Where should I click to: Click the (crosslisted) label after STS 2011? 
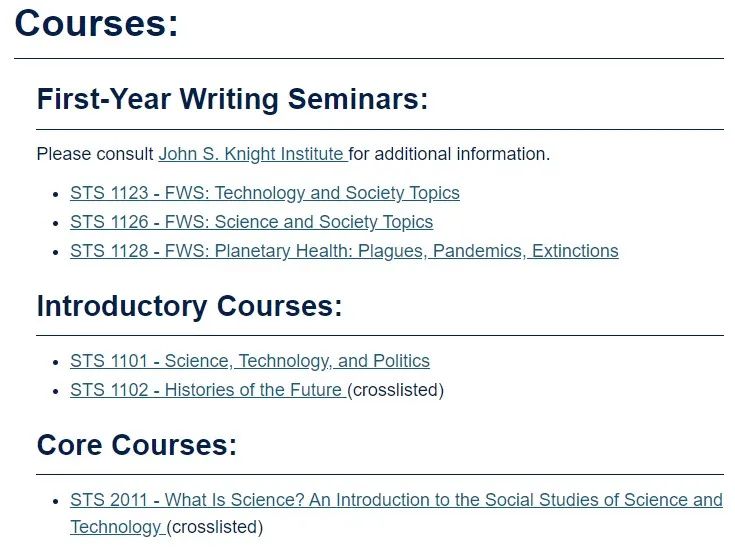[215, 527]
